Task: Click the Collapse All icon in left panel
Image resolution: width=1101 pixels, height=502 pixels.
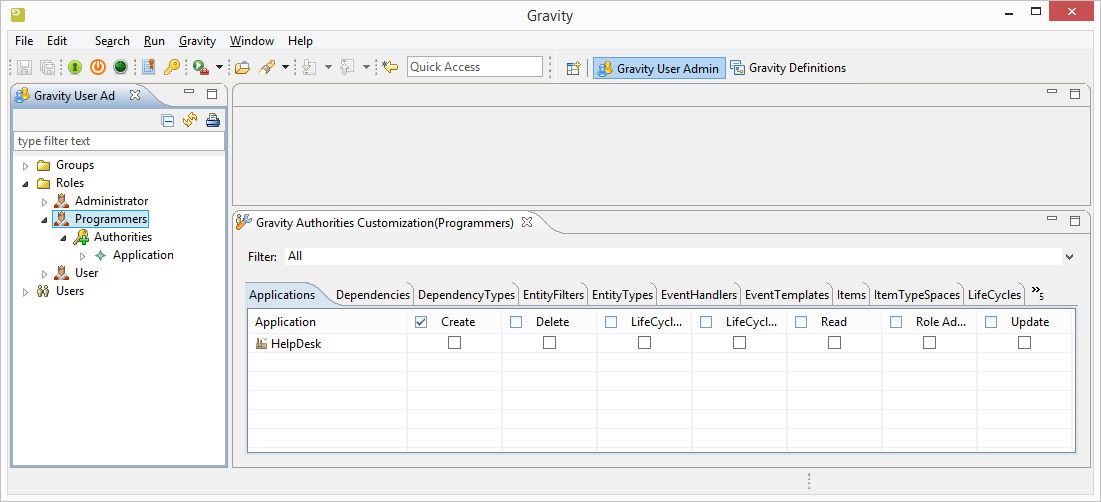Action: pos(168,121)
